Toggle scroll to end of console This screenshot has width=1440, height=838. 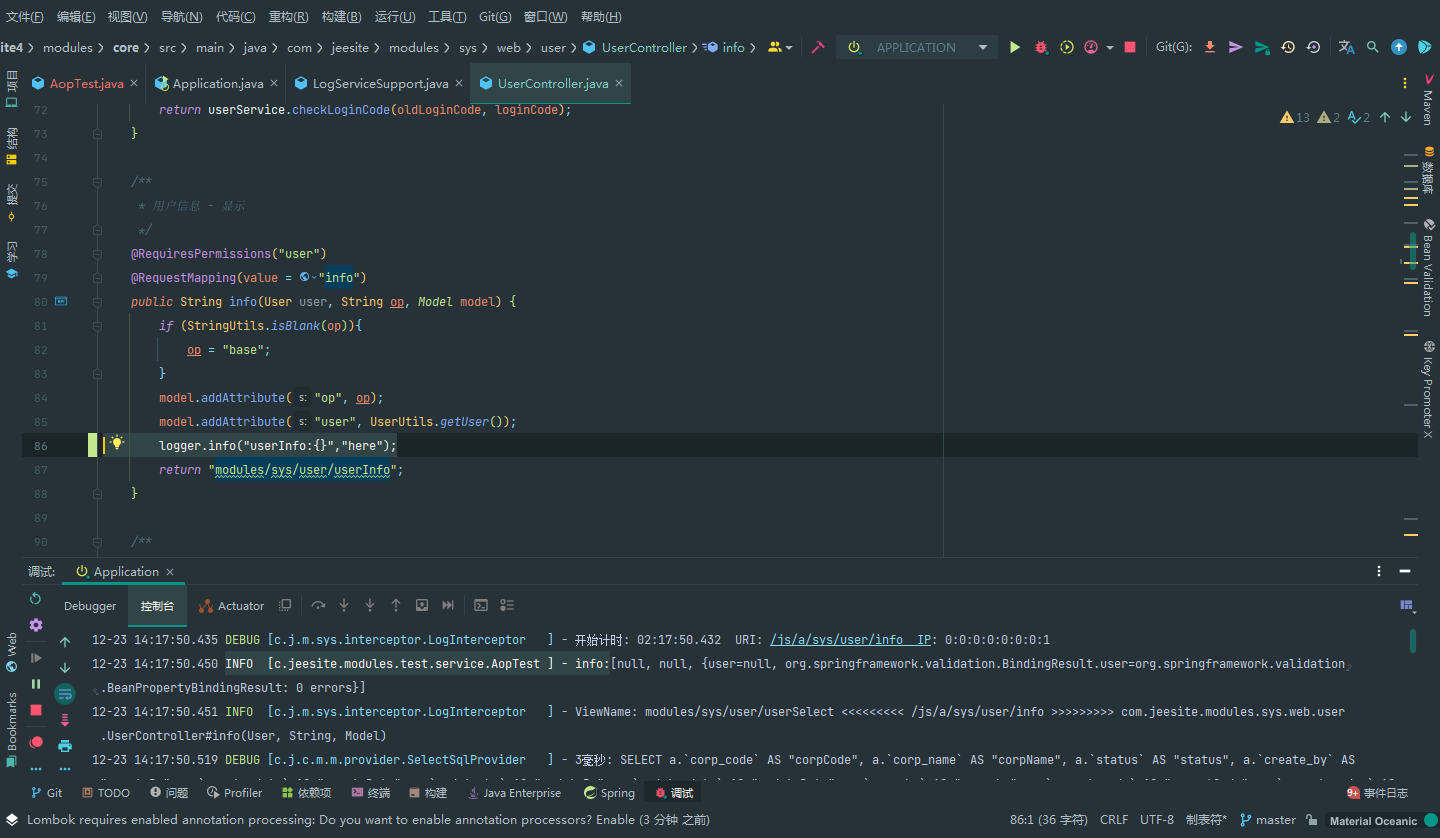[65, 720]
